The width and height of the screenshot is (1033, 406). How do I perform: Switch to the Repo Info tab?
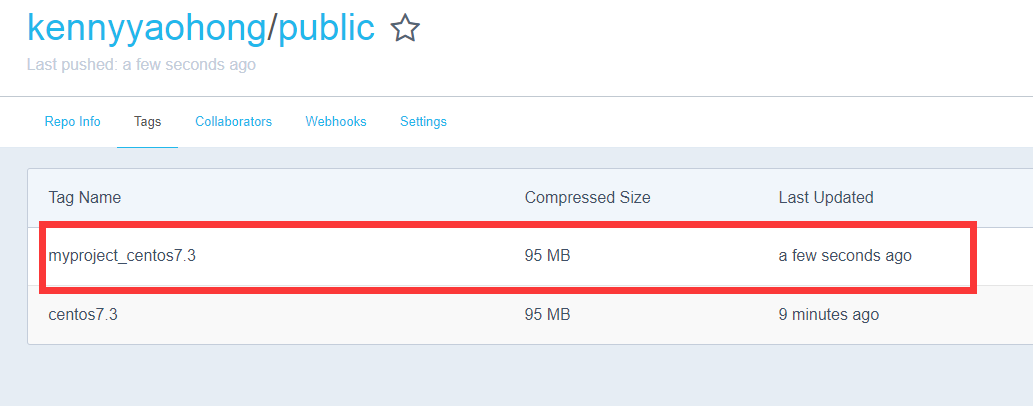pyautogui.click(x=72, y=122)
